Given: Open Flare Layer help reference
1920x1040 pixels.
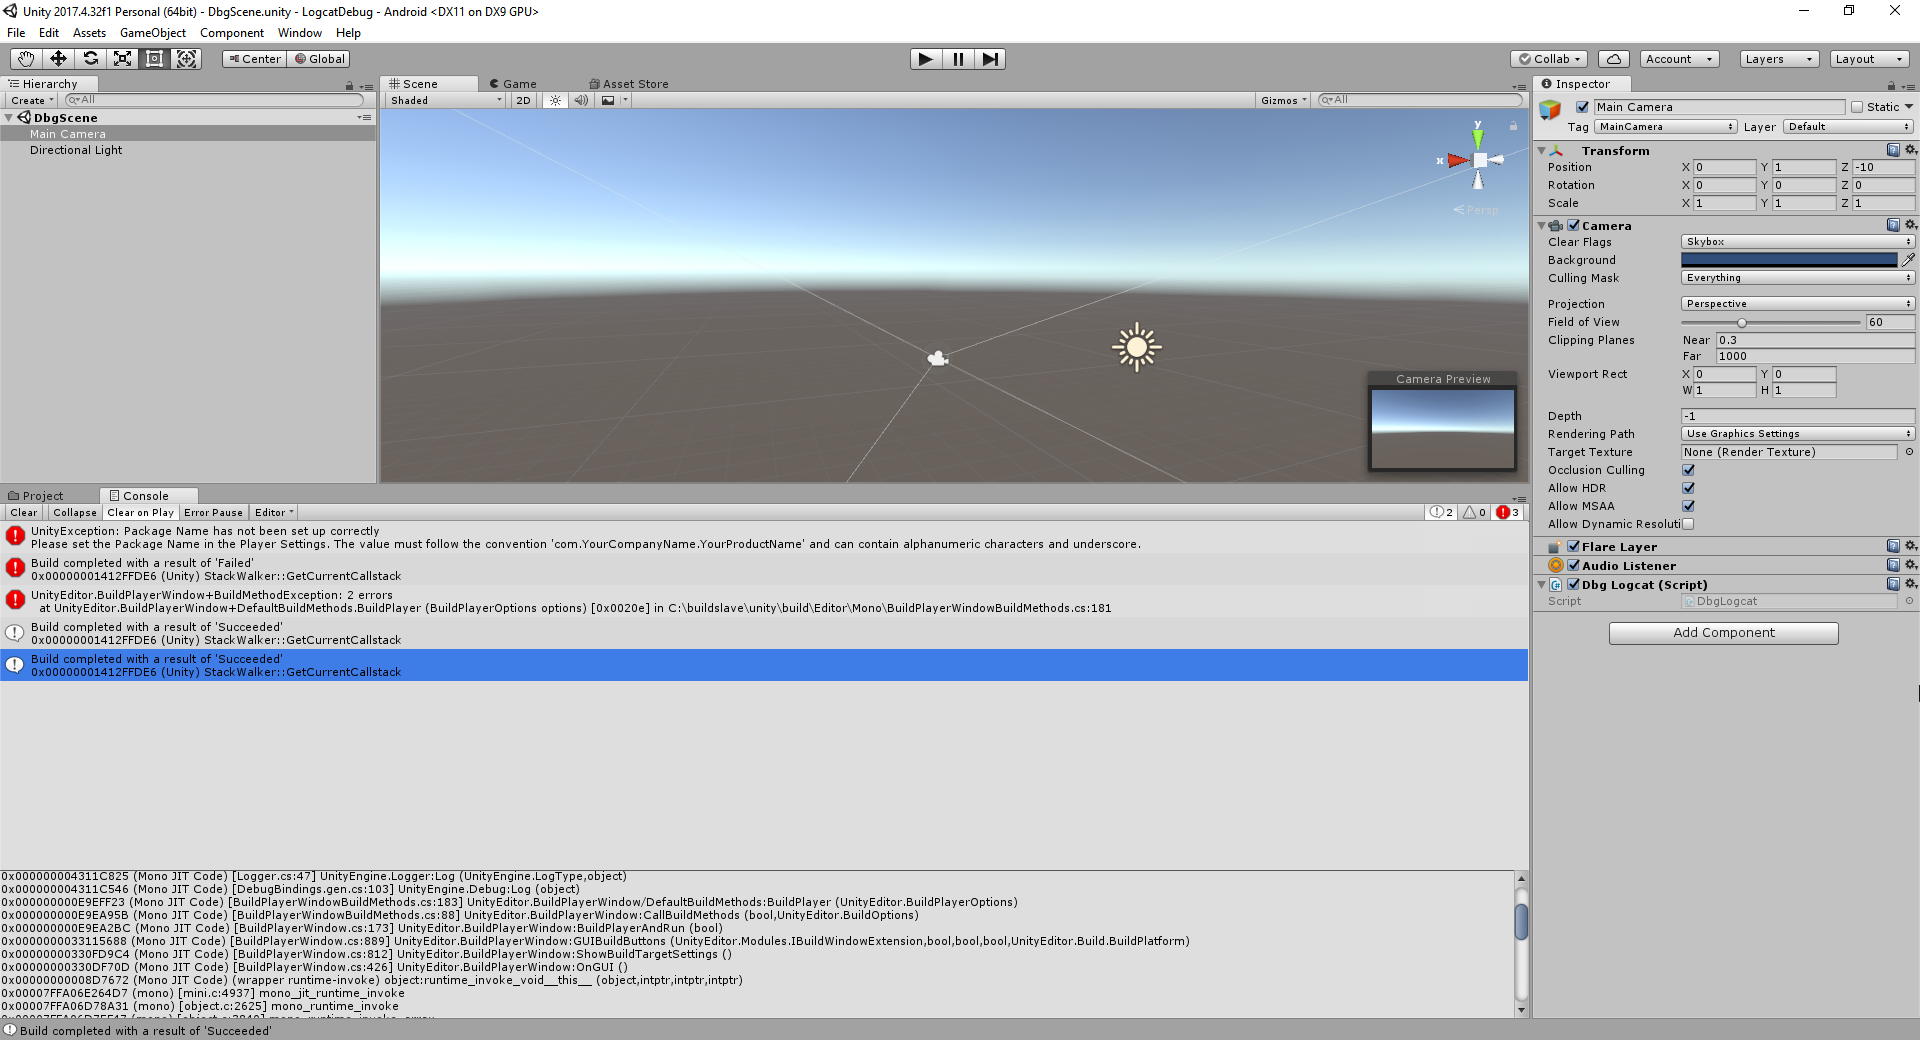Looking at the screenshot, I should 1893,546.
